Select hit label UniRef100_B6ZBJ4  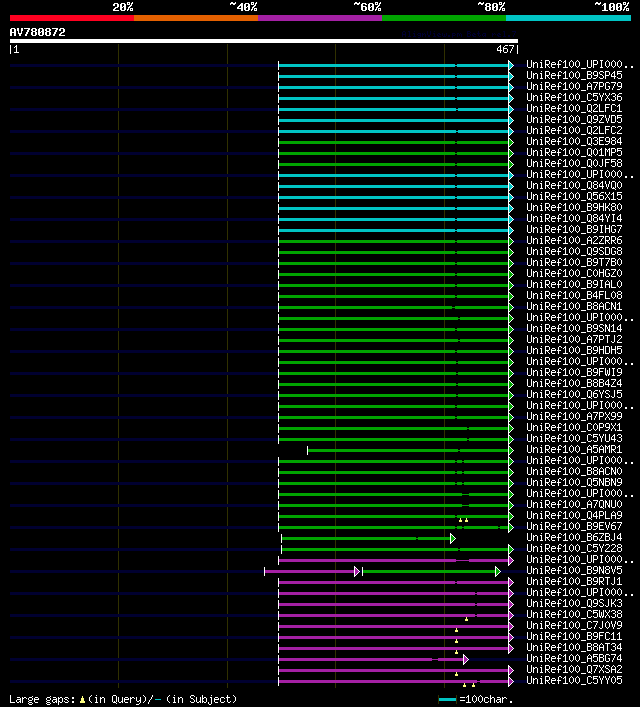click(574, 537)
